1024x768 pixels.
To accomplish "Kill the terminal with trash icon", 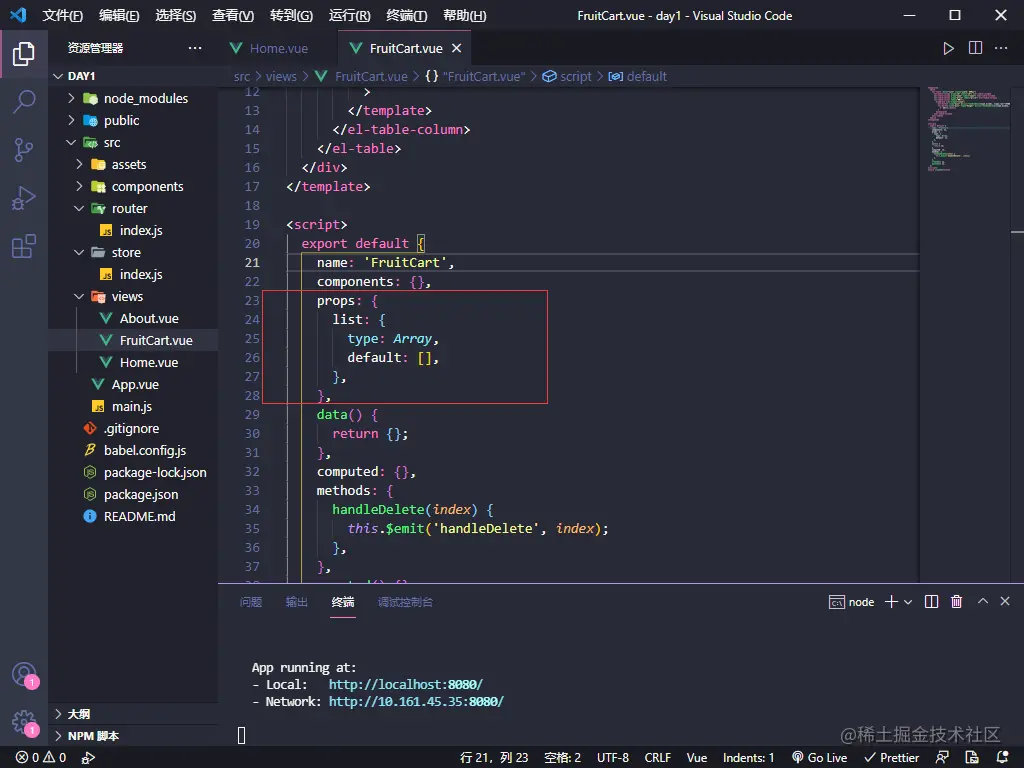I will click(x=956, y=602).
